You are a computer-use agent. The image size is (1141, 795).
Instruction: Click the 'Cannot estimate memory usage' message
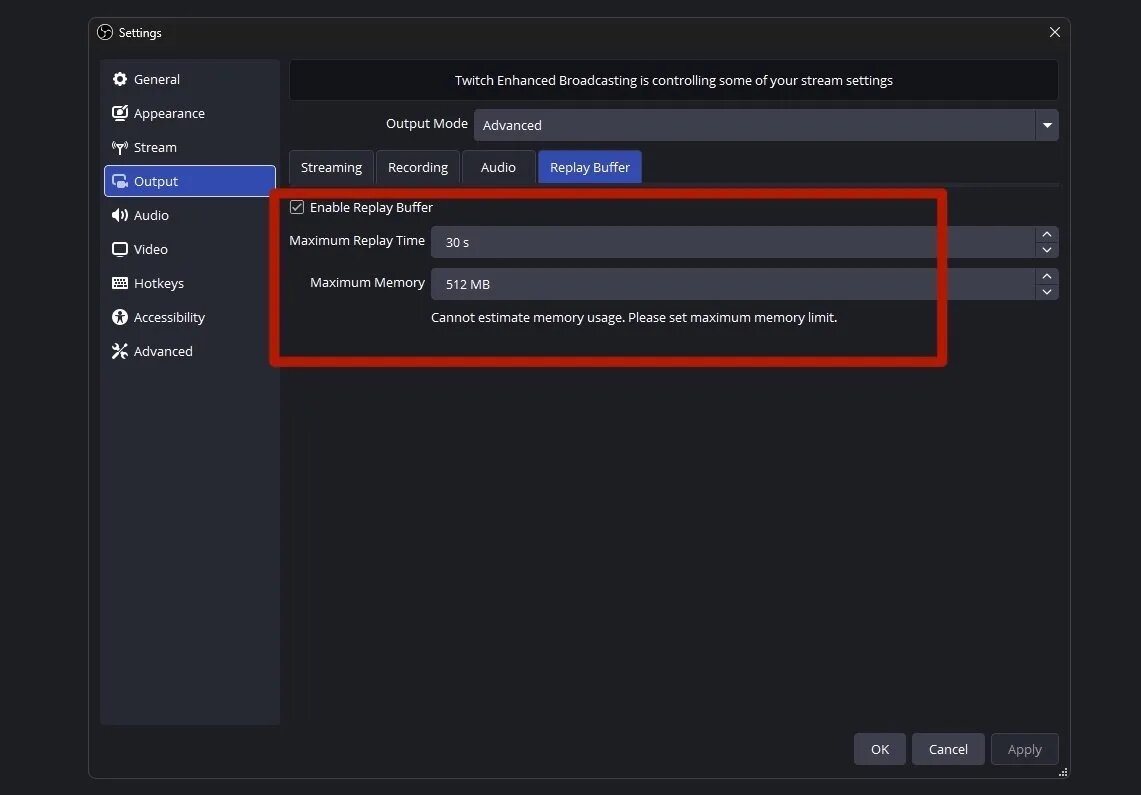click(x=634, y=318)
